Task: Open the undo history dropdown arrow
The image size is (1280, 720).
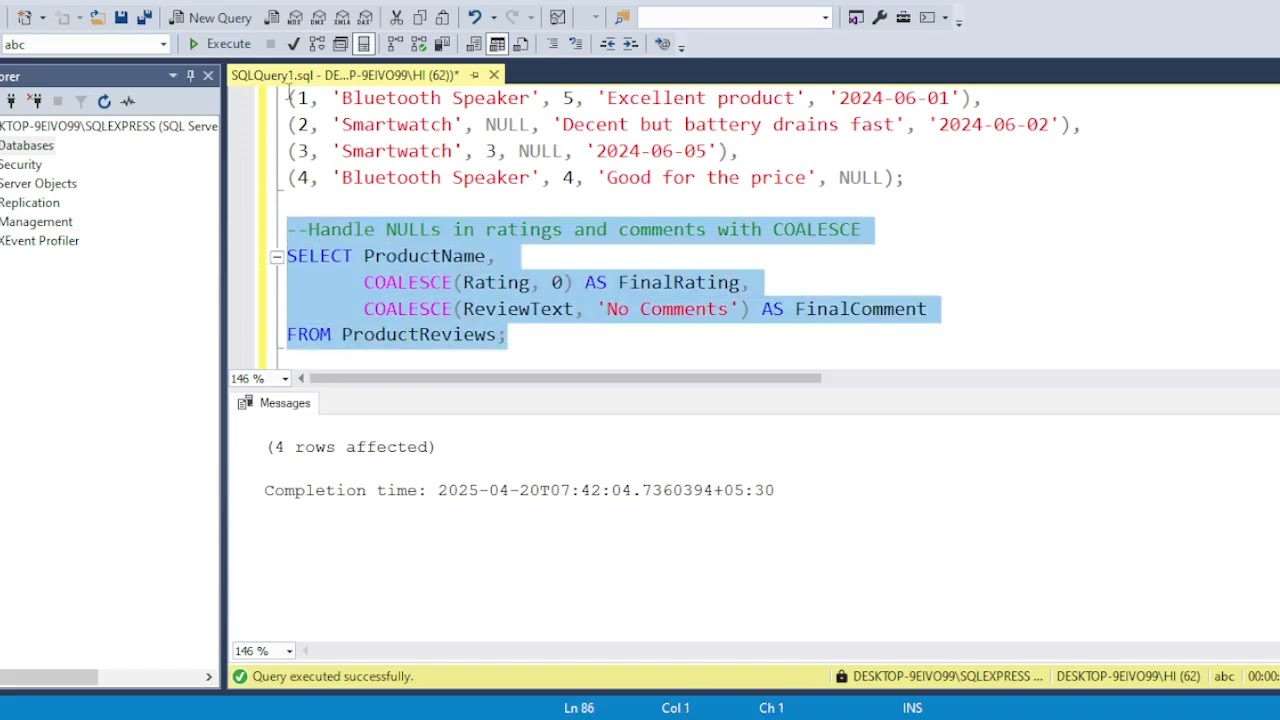Action: click(492, 18)
